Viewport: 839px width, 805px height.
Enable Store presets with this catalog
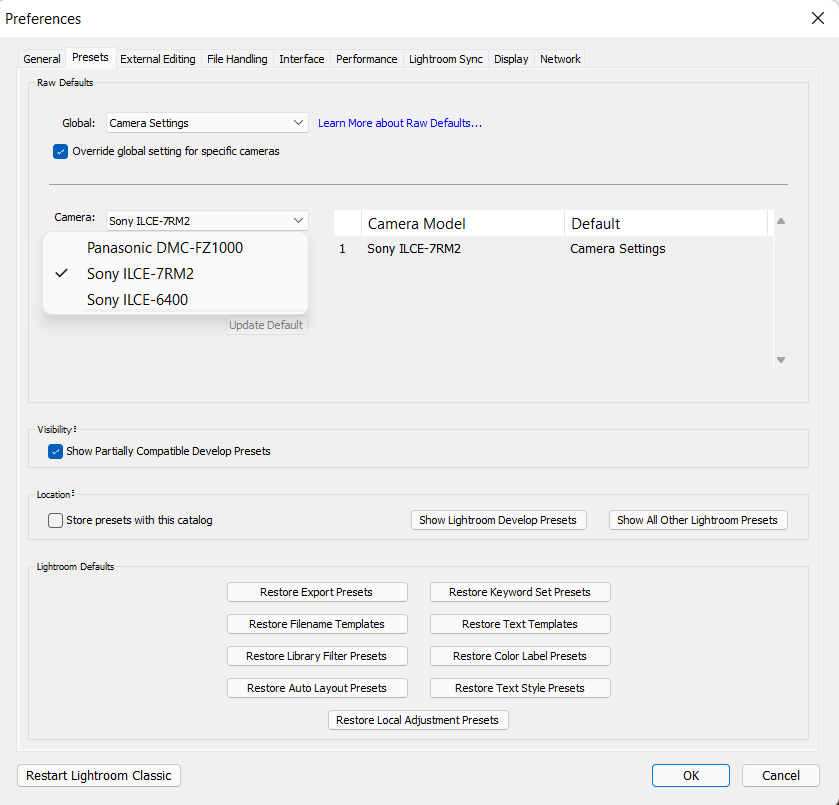pyautogui.click(x=56, y=520)
